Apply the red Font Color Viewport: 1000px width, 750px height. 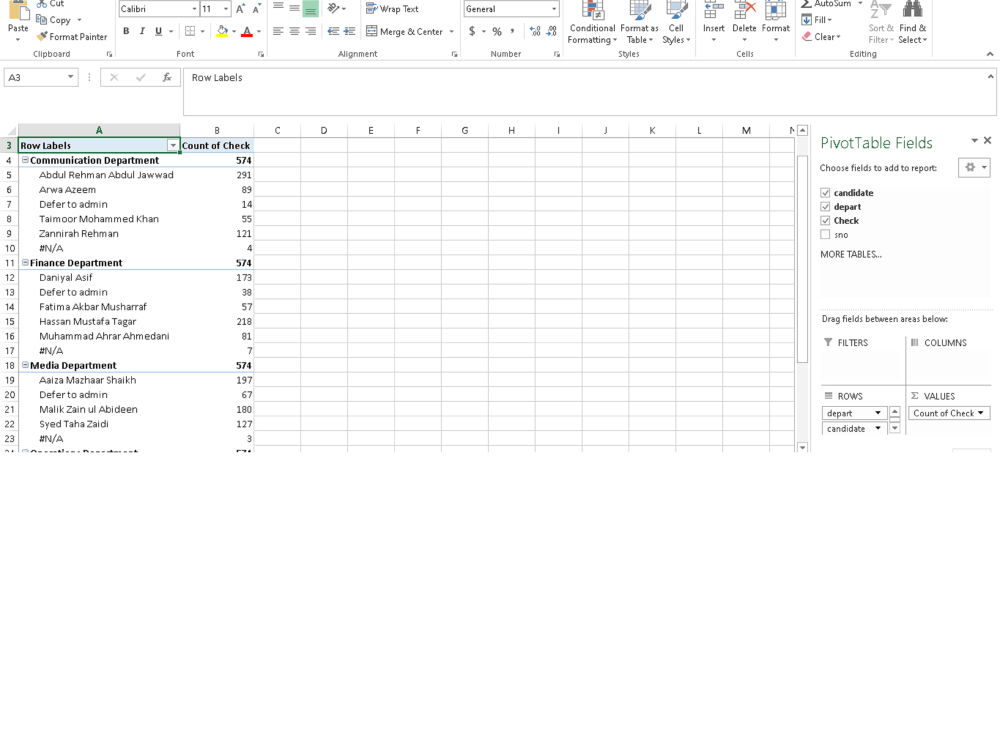(x=247, y=31)
